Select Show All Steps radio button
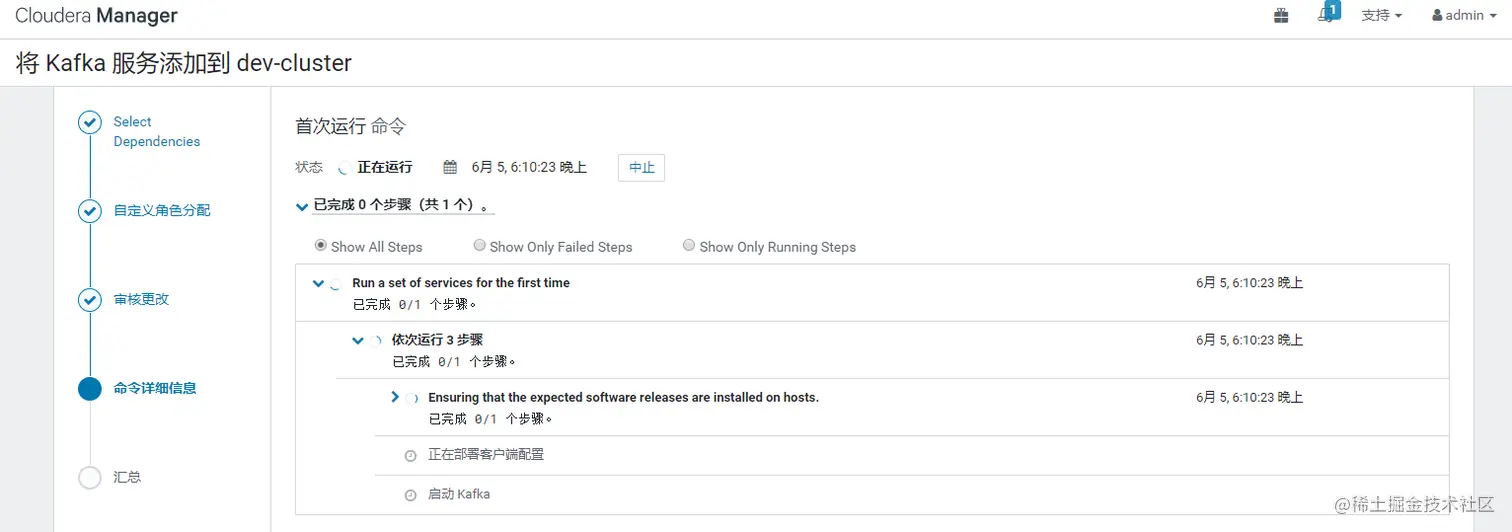Viewport: 1512px width, 532px height. pos(321,245)
